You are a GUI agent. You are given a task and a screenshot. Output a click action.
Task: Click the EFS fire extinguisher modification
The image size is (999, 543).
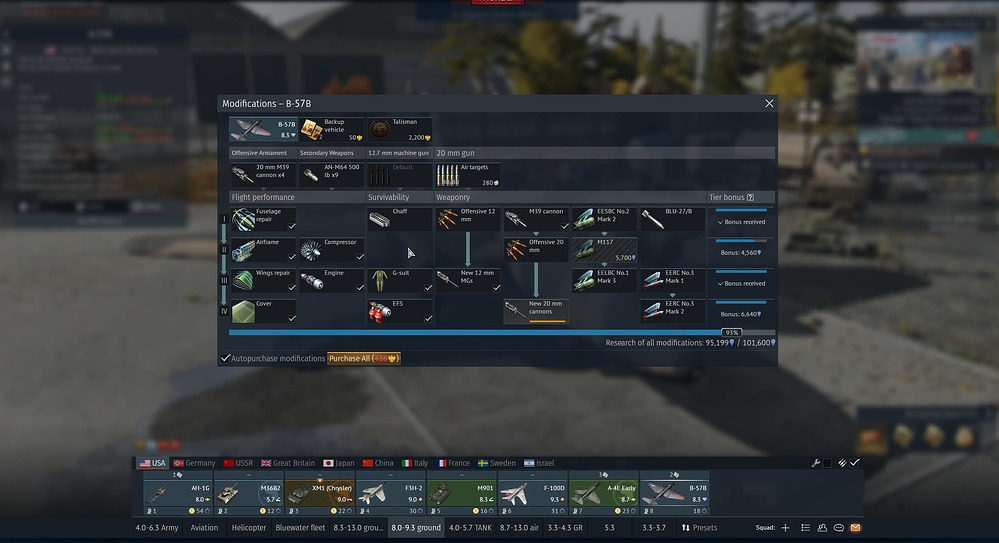click(x=380, y=311)
